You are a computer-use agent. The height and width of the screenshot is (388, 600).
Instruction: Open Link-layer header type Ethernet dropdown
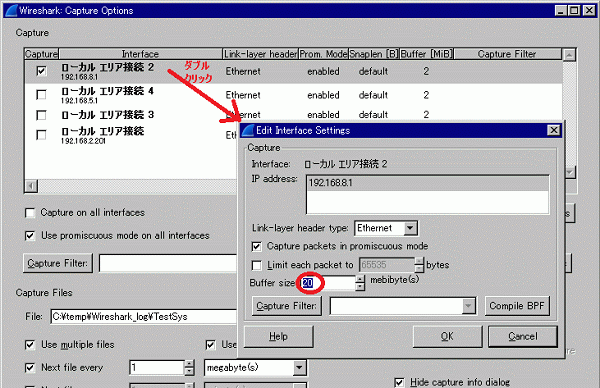coord(410,228)
